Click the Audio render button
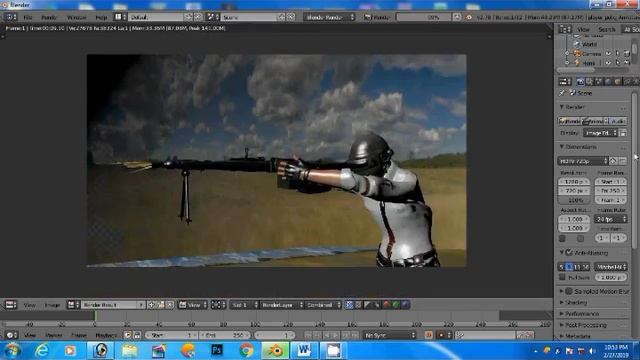The height and width of the screenshot is (360, 640). [x=616, y=121]
